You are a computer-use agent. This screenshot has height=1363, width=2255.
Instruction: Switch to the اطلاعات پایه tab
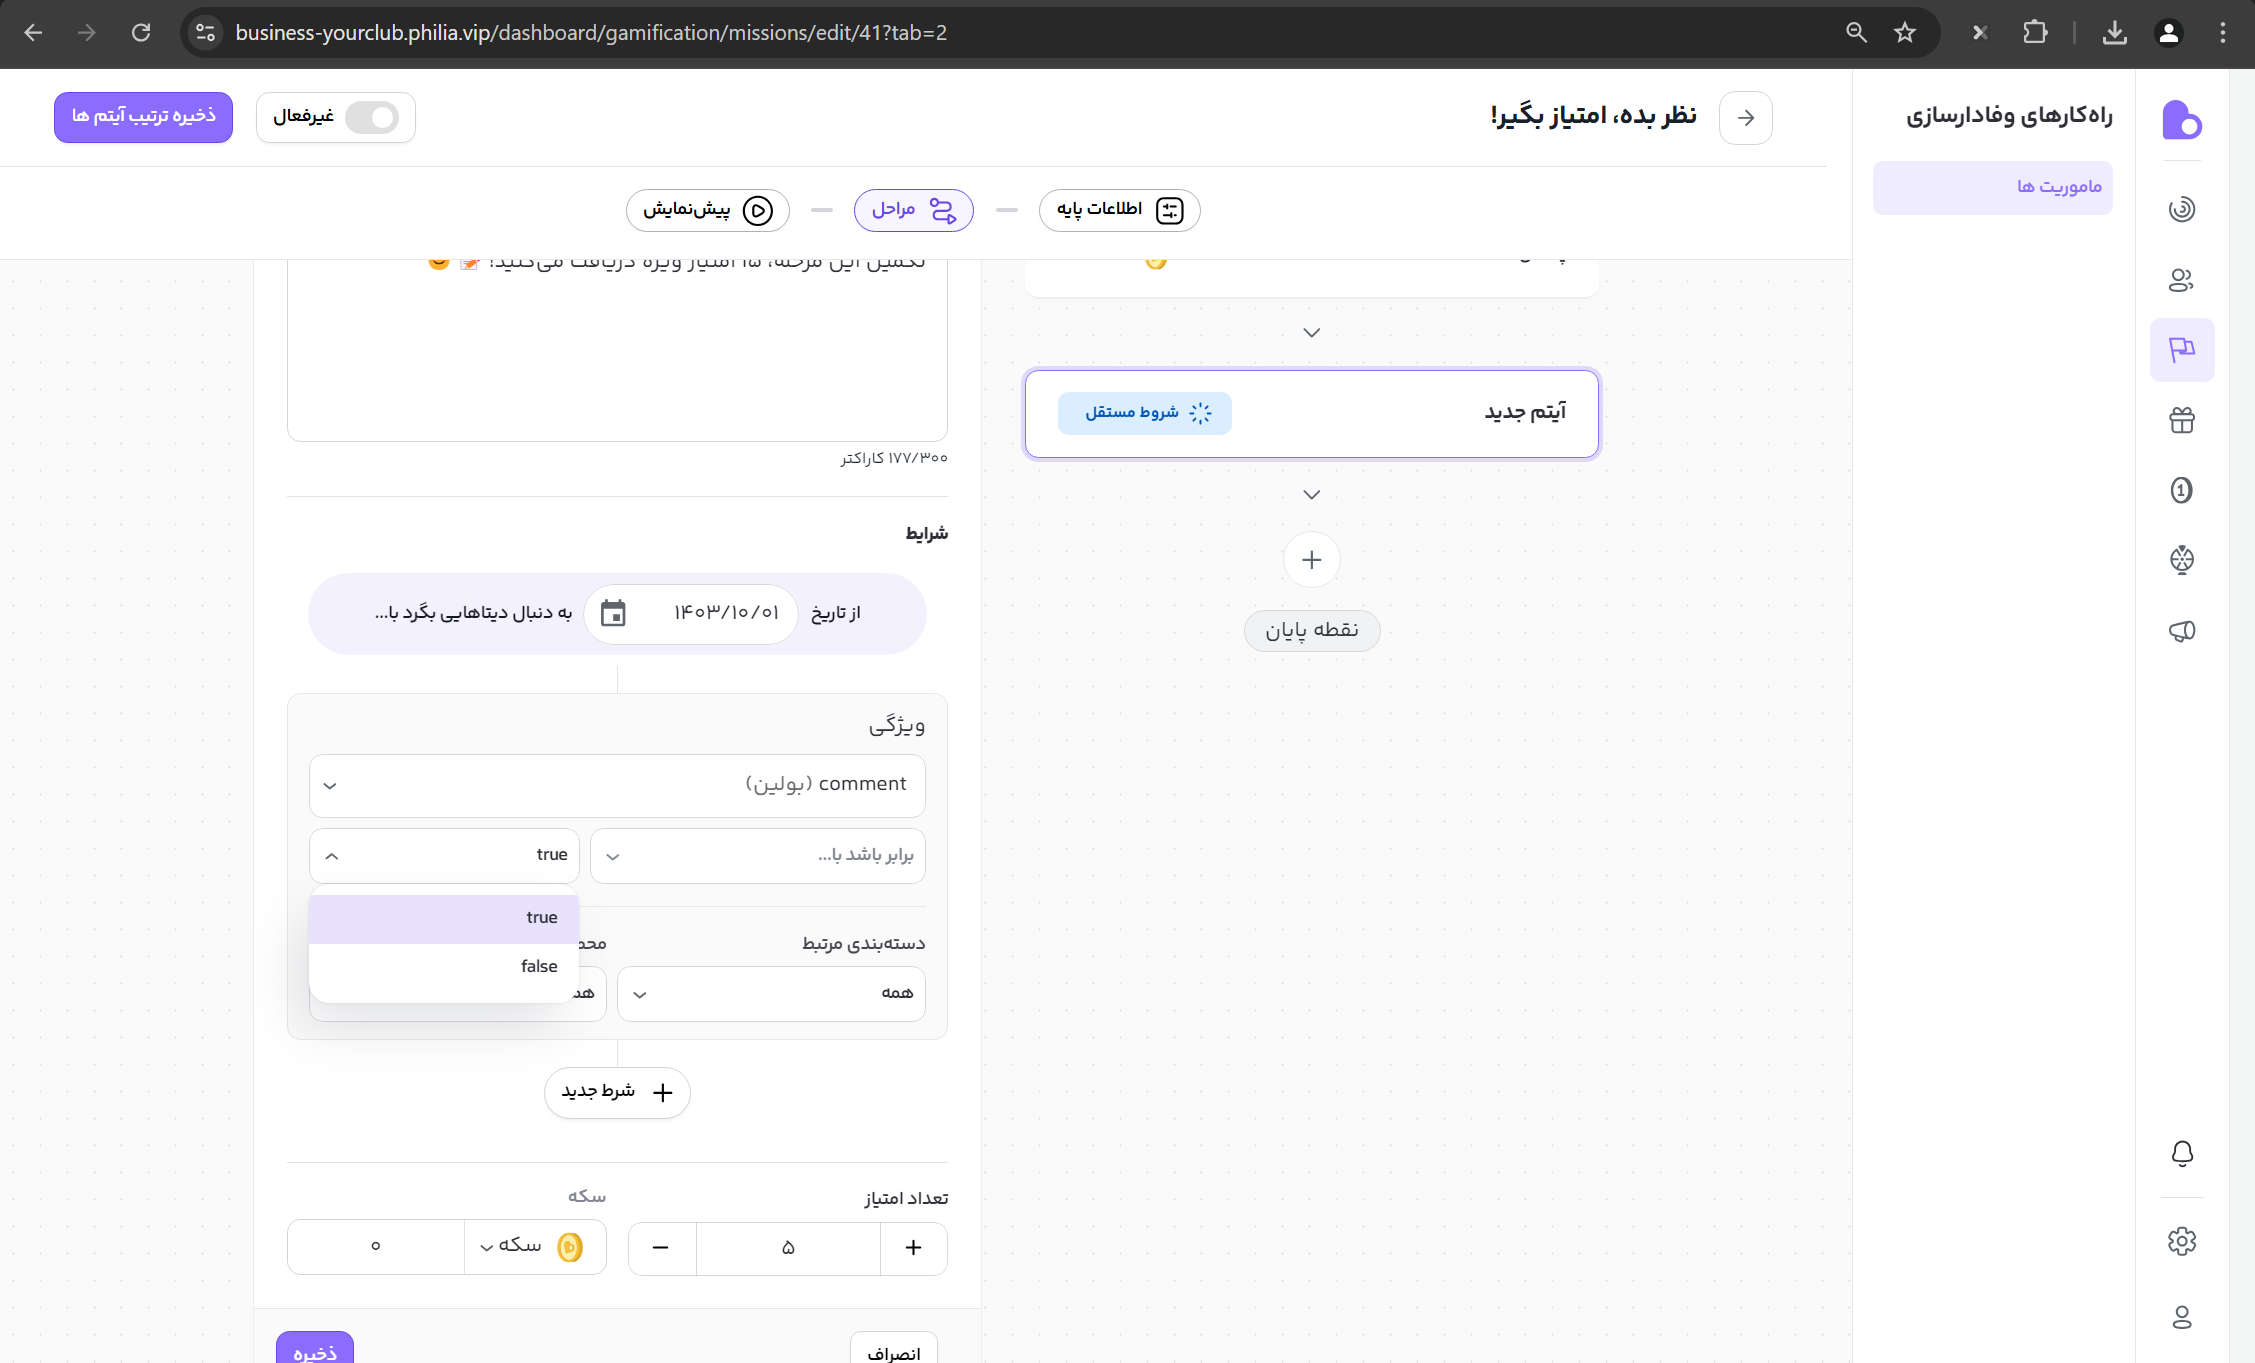click(x=1119, y=210)
